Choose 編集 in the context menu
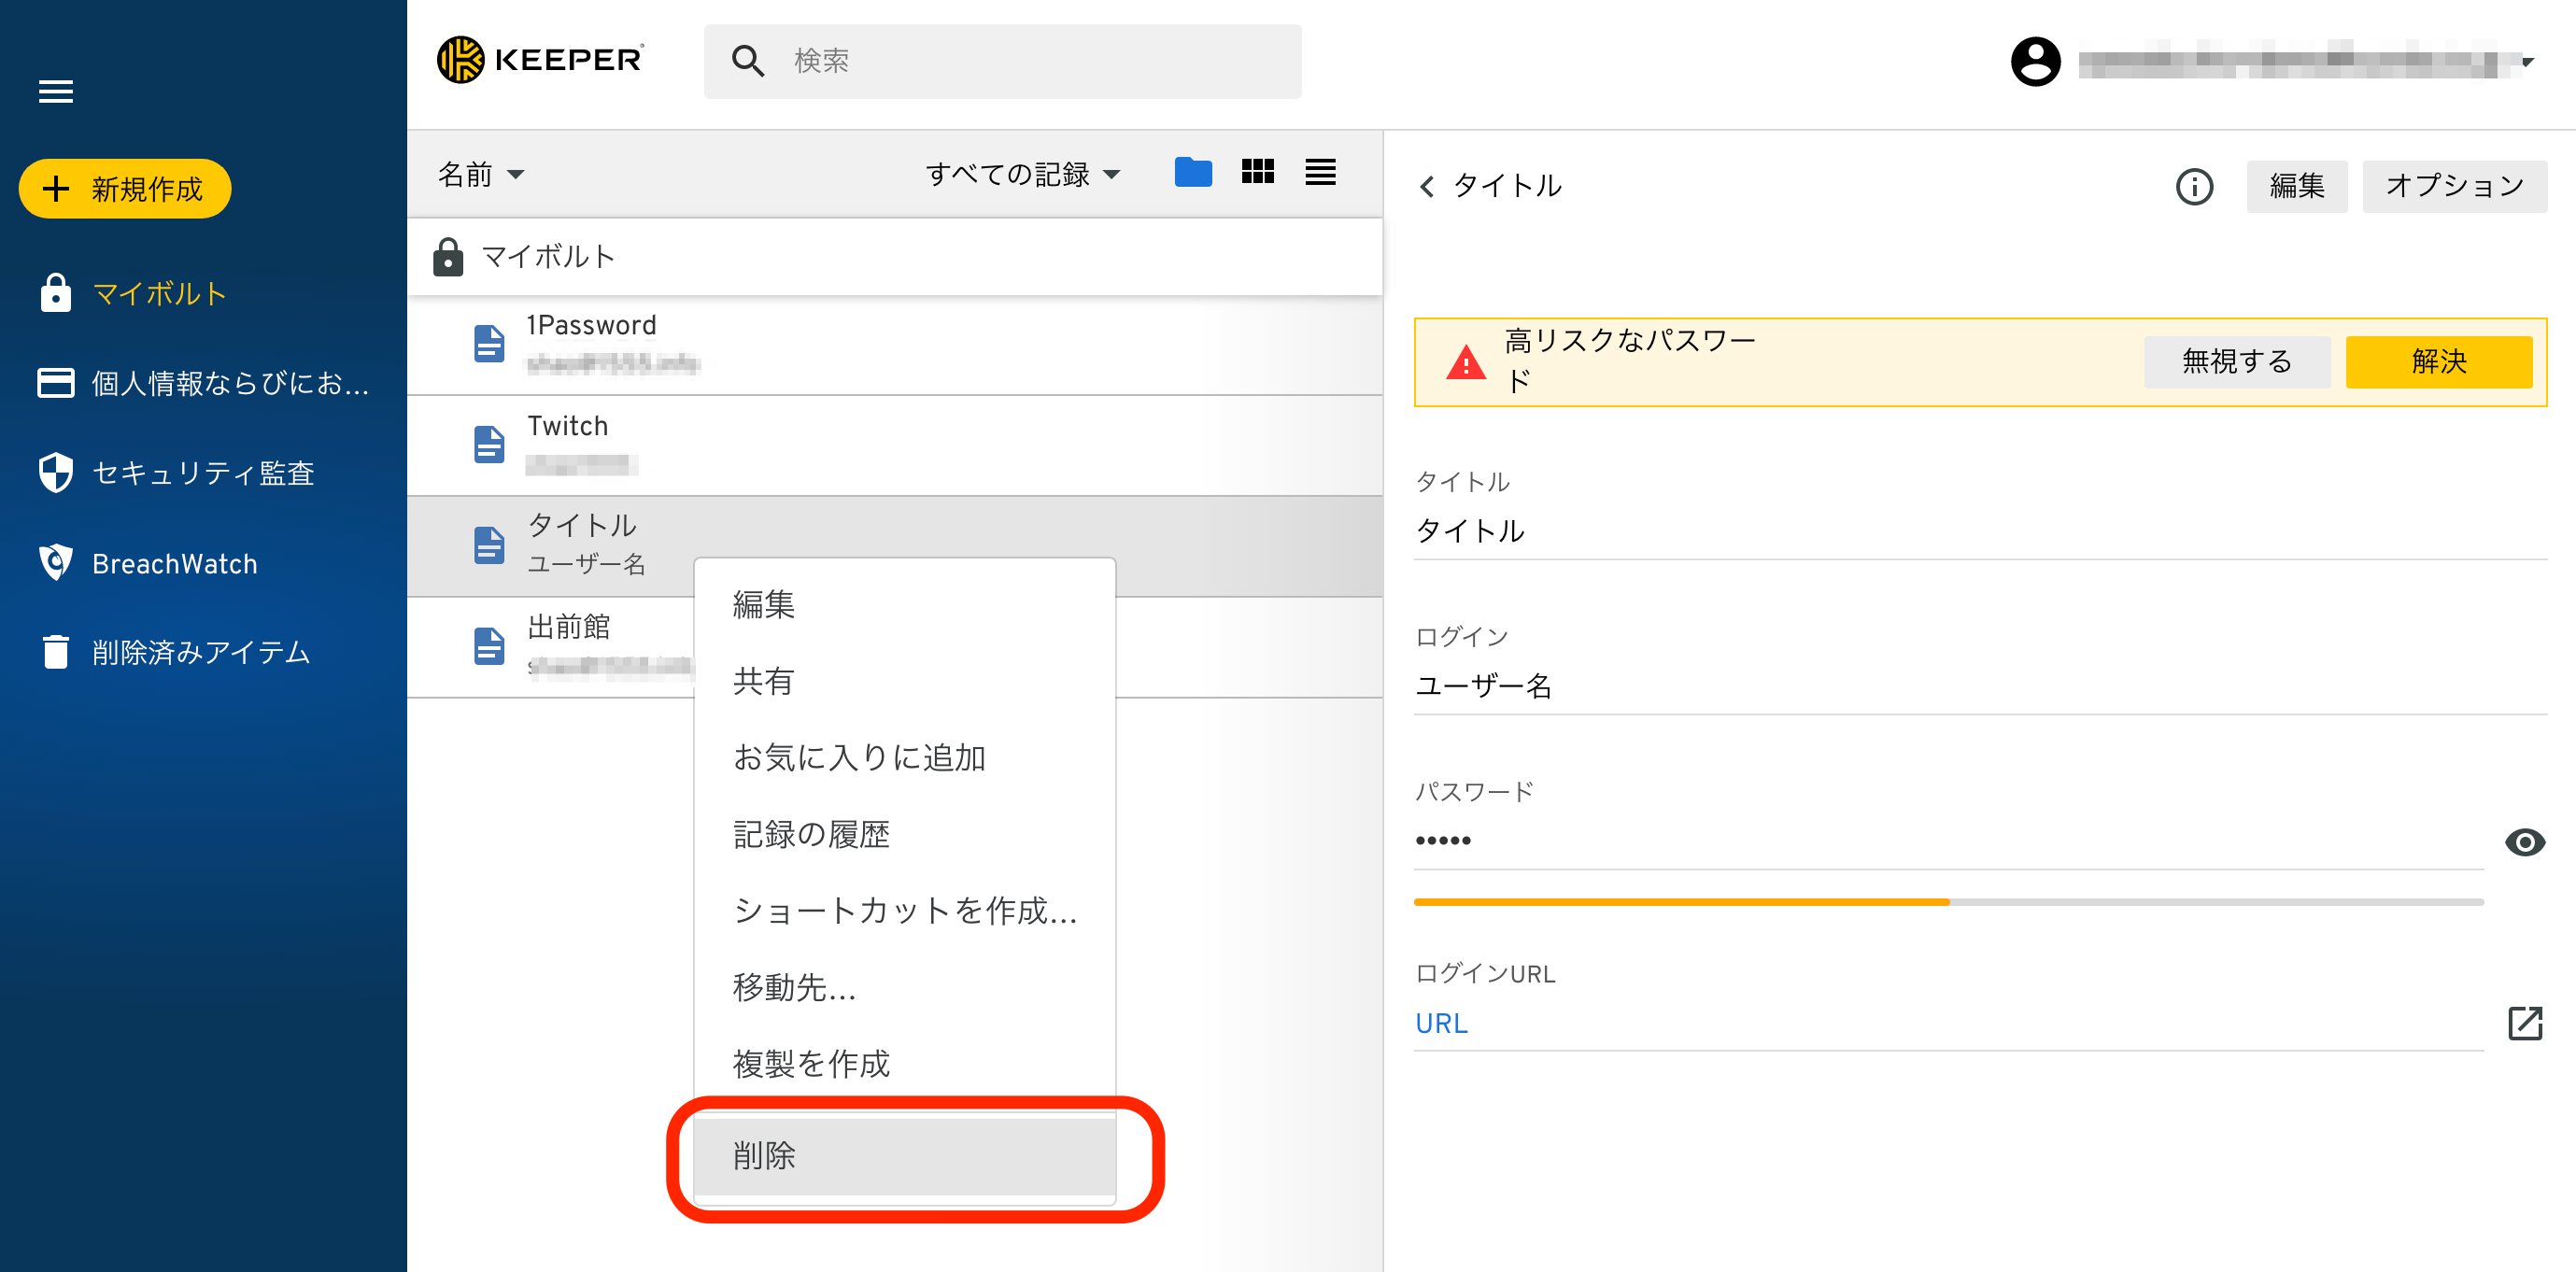The width and height of the screenshot is (2576, 1272). point(904,604)
